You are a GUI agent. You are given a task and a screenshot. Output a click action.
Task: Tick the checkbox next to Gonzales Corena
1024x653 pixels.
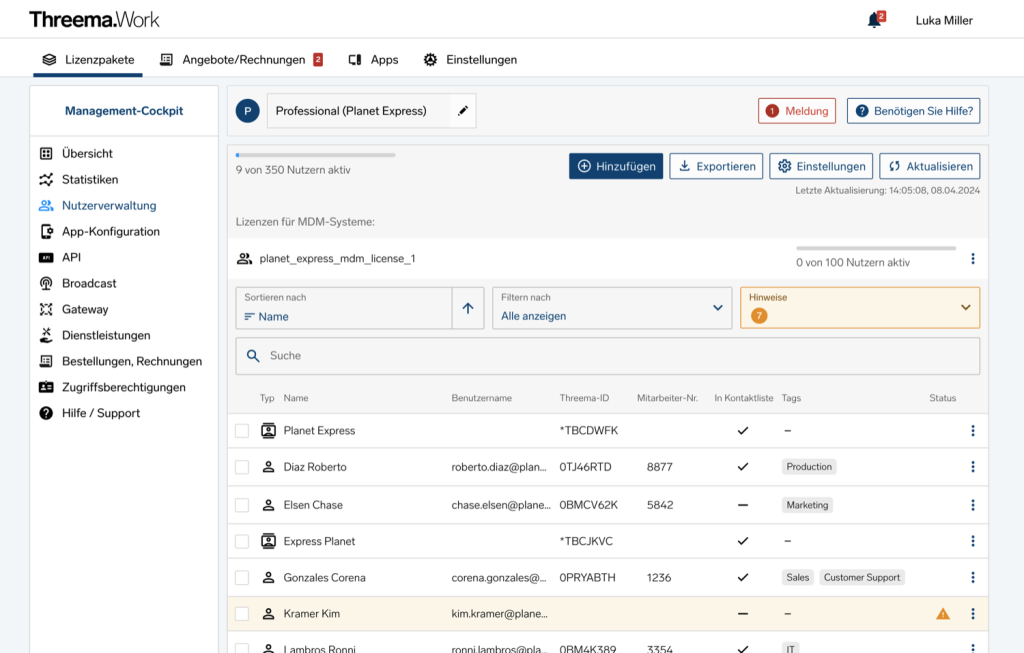[241, 577]
